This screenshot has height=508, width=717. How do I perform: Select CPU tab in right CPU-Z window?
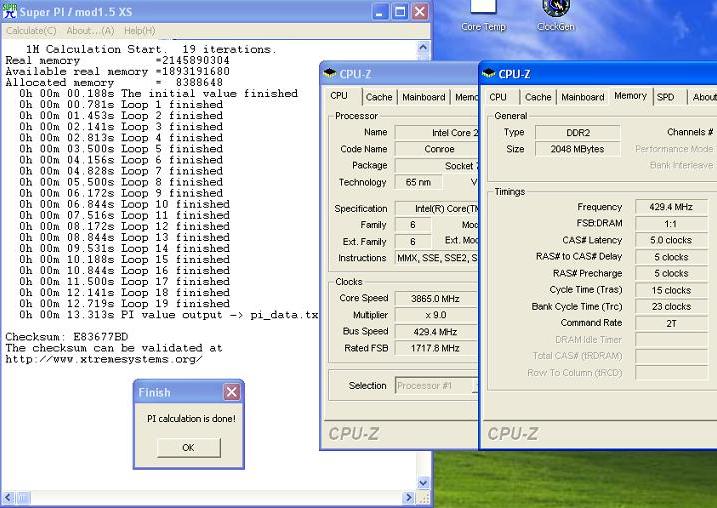(498, 97)
